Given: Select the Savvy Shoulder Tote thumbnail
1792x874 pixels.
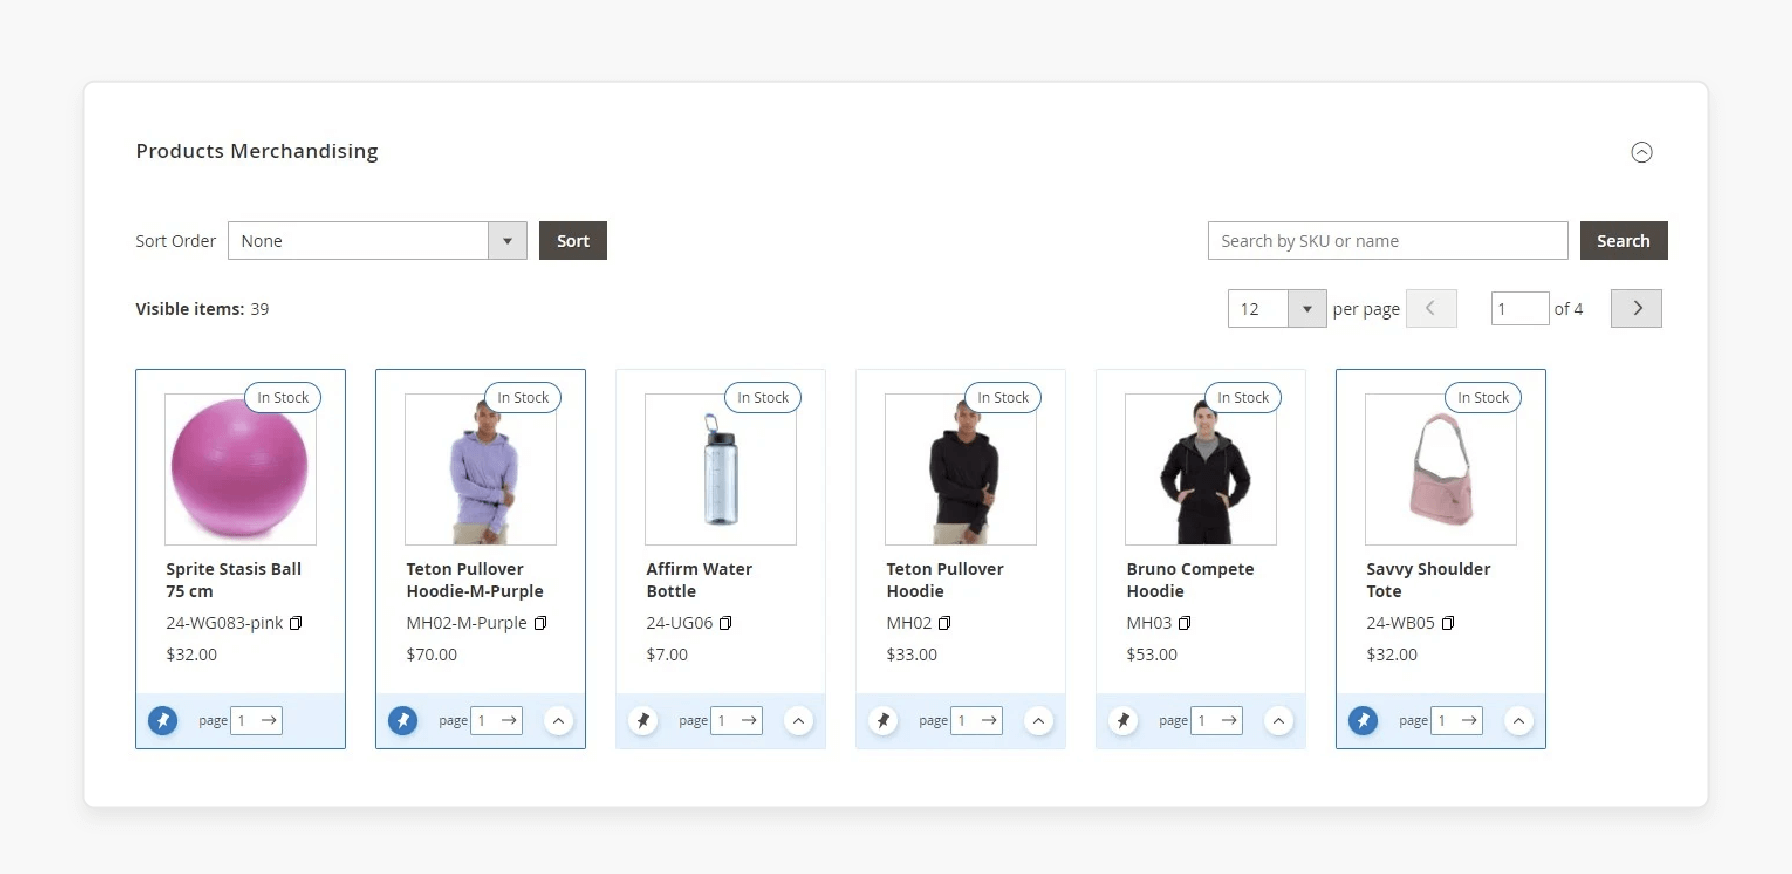Looking at the screenshot, I should click(1441, 469).
